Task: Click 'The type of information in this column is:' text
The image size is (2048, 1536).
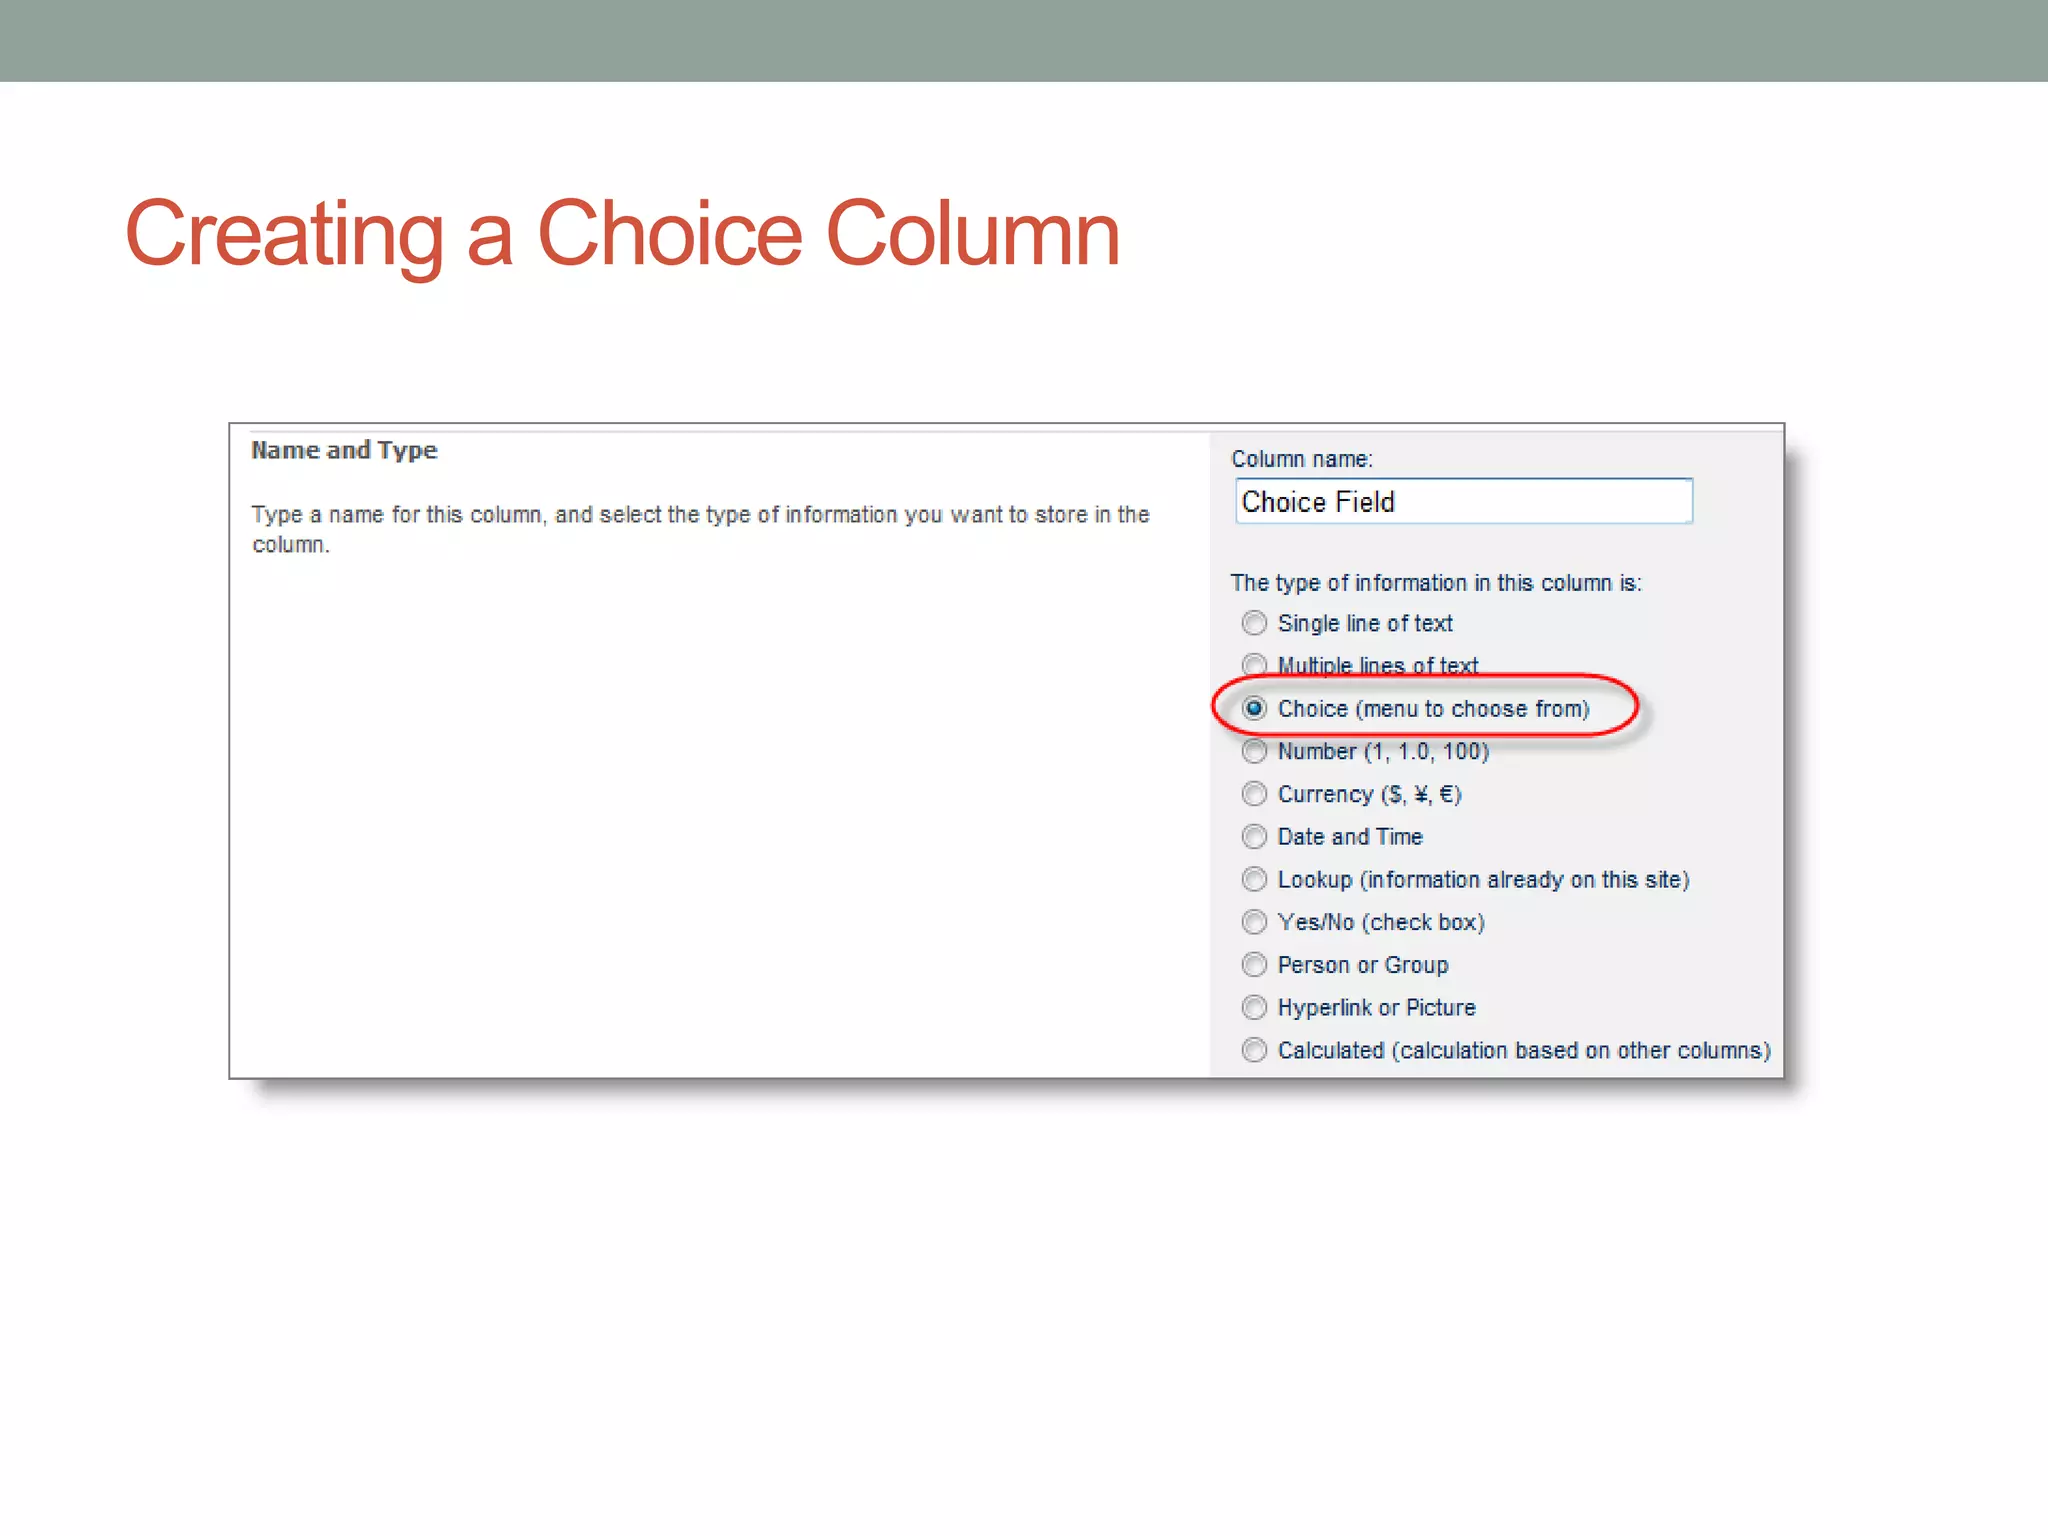Action: coord(1436,583)
